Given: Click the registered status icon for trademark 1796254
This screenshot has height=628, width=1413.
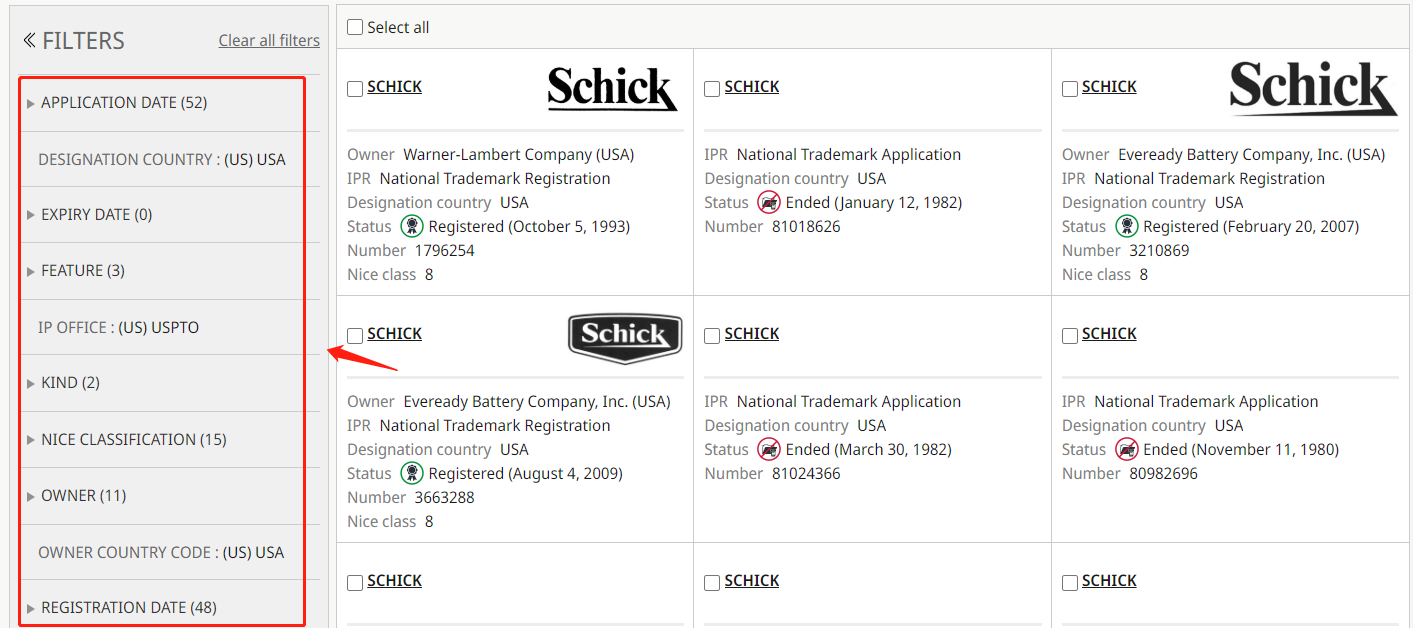Looking at the screenshot, I should pyautogui.click(x=412, y=226).
